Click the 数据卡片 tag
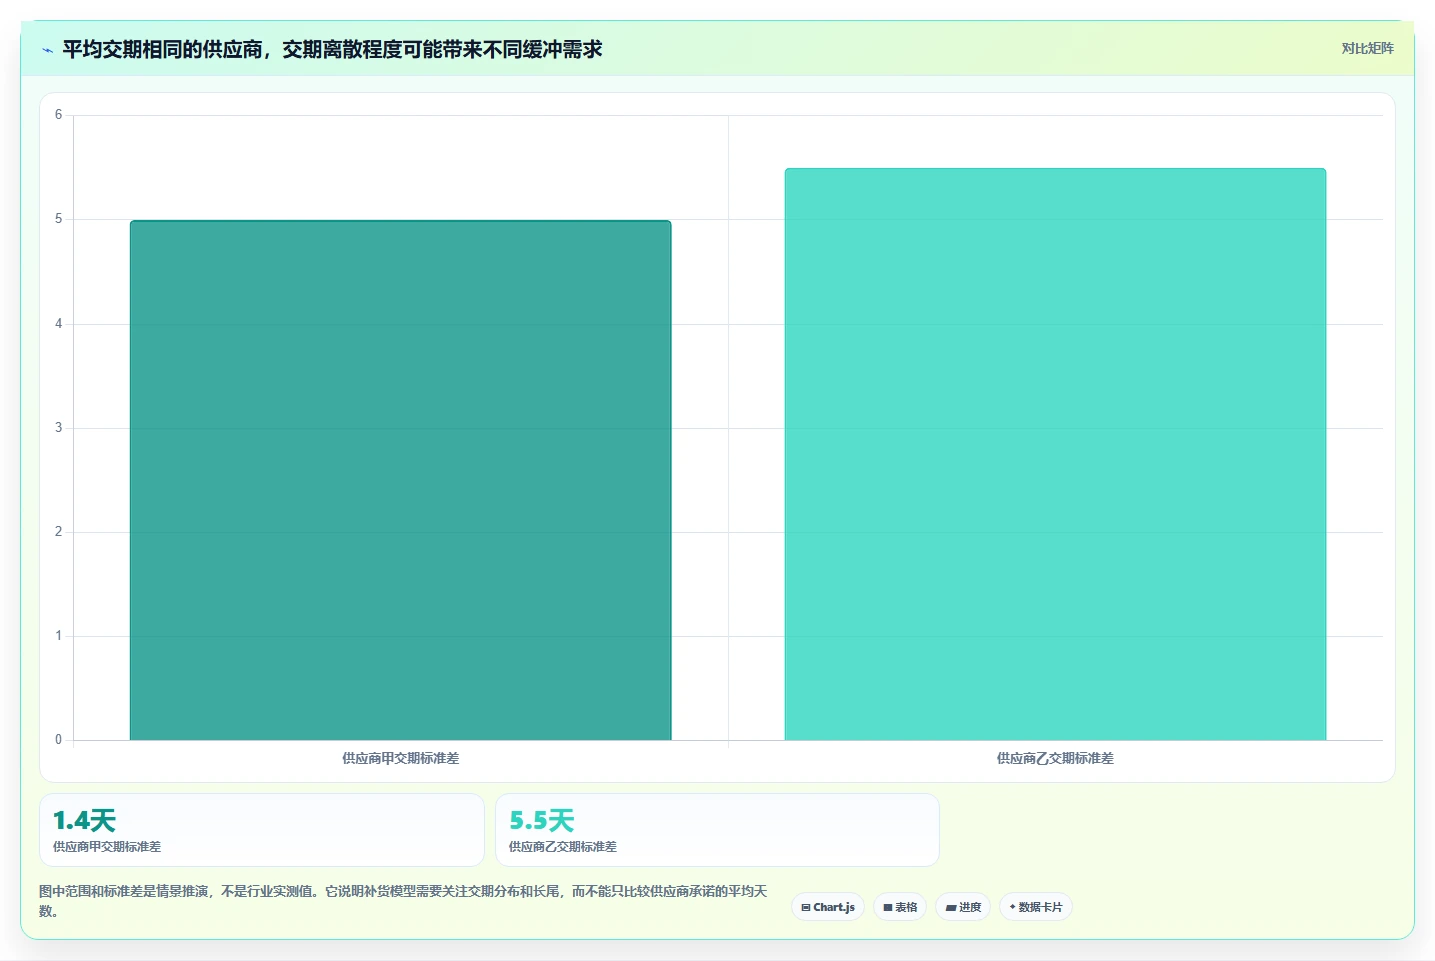 click(1036, 907)
